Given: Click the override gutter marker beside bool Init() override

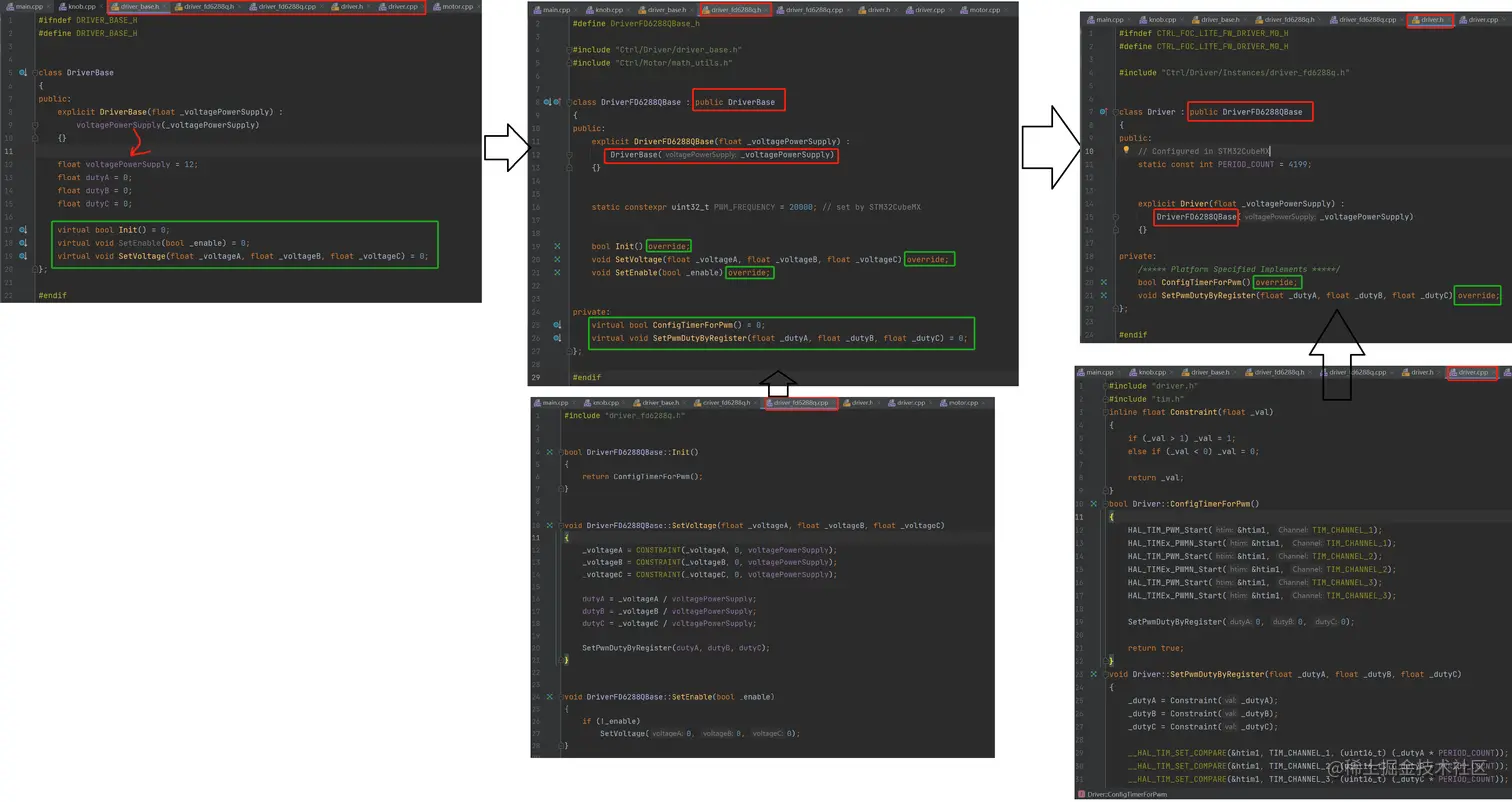Looking at the screenshot, I should 558,246.
